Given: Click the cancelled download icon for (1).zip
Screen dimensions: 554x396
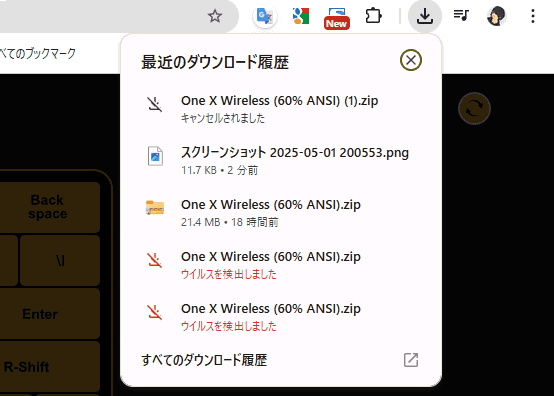Looking at the screenshot, I should (x=155, y=105).
